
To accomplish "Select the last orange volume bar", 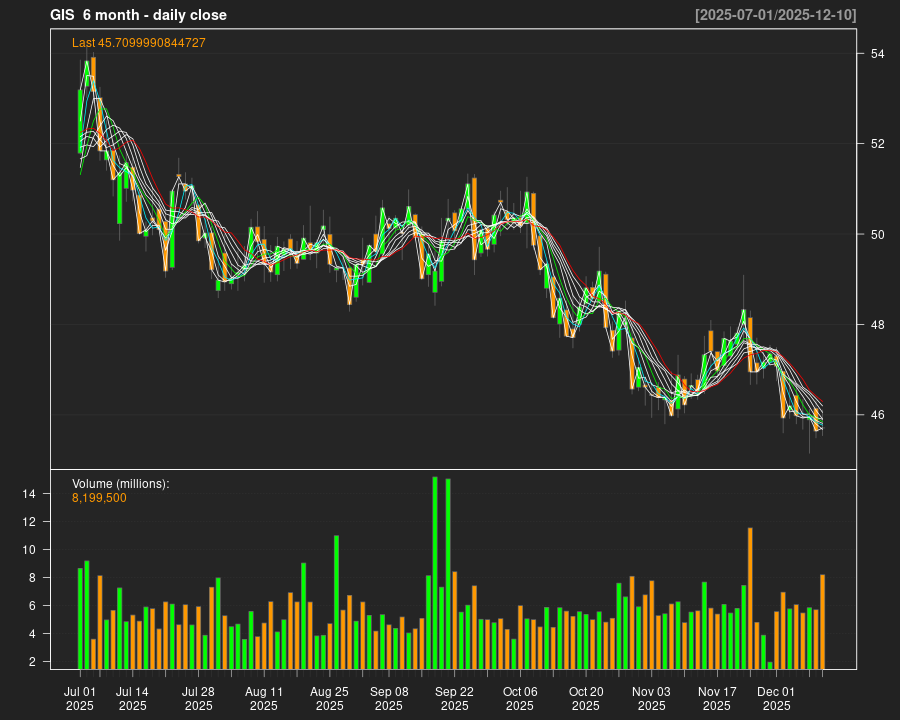I will [822, 621].
